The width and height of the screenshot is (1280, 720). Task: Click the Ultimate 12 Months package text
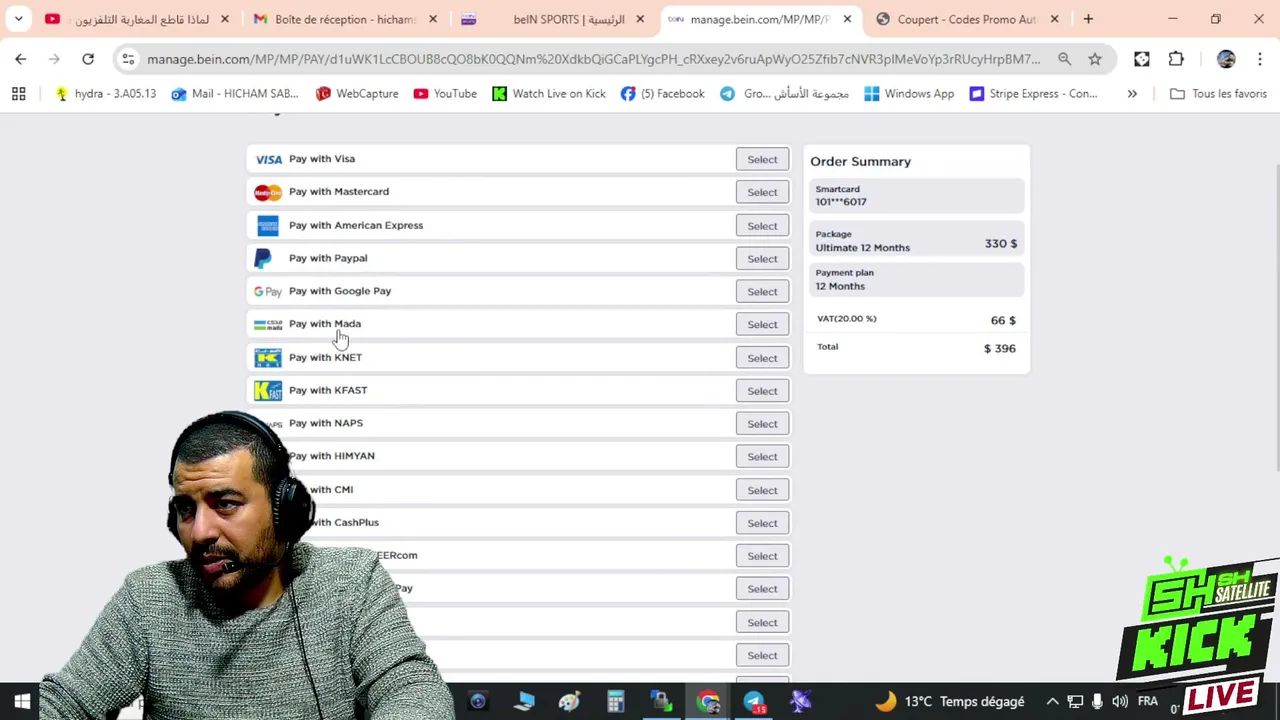(862, 247)
